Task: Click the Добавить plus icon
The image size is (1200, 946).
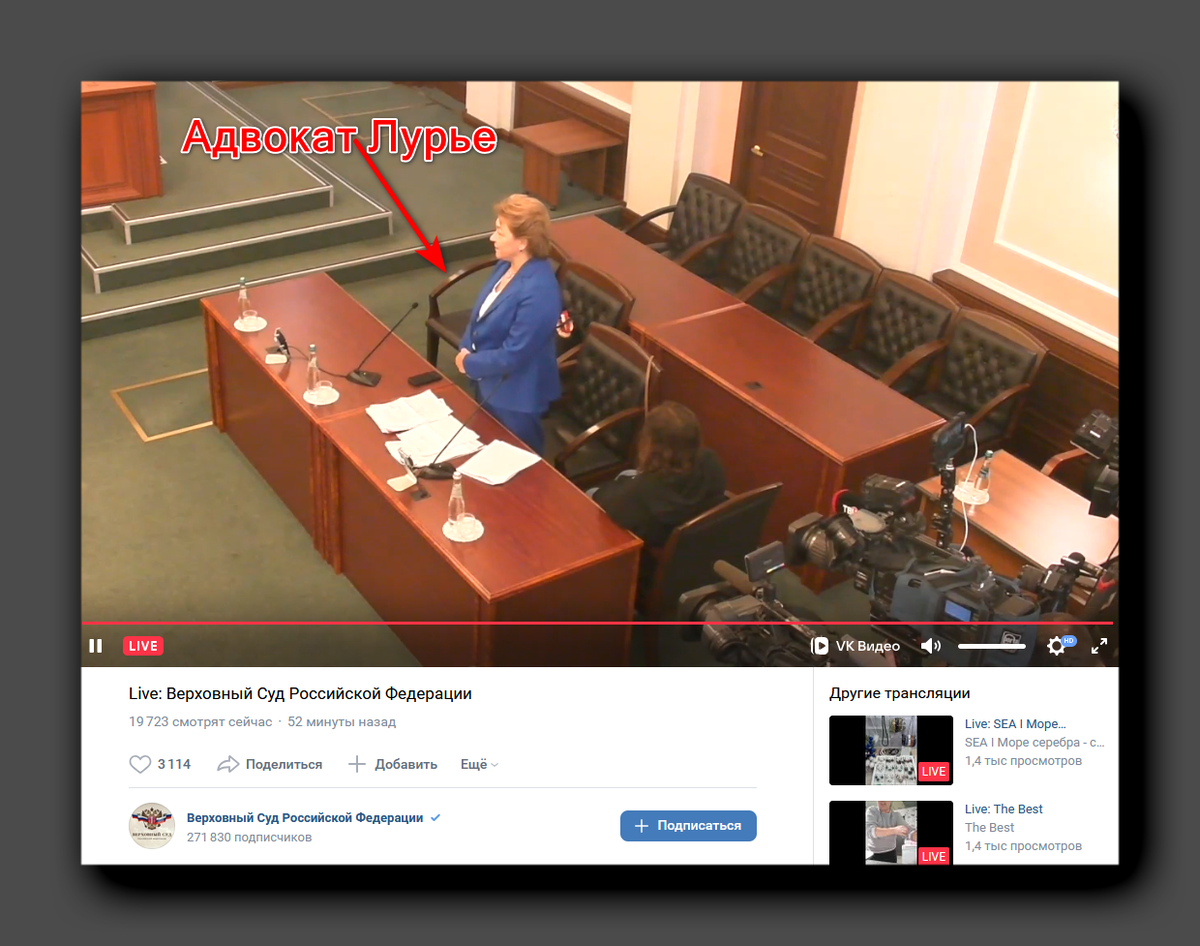Action: pyautogui.click(x=357, y=764)
